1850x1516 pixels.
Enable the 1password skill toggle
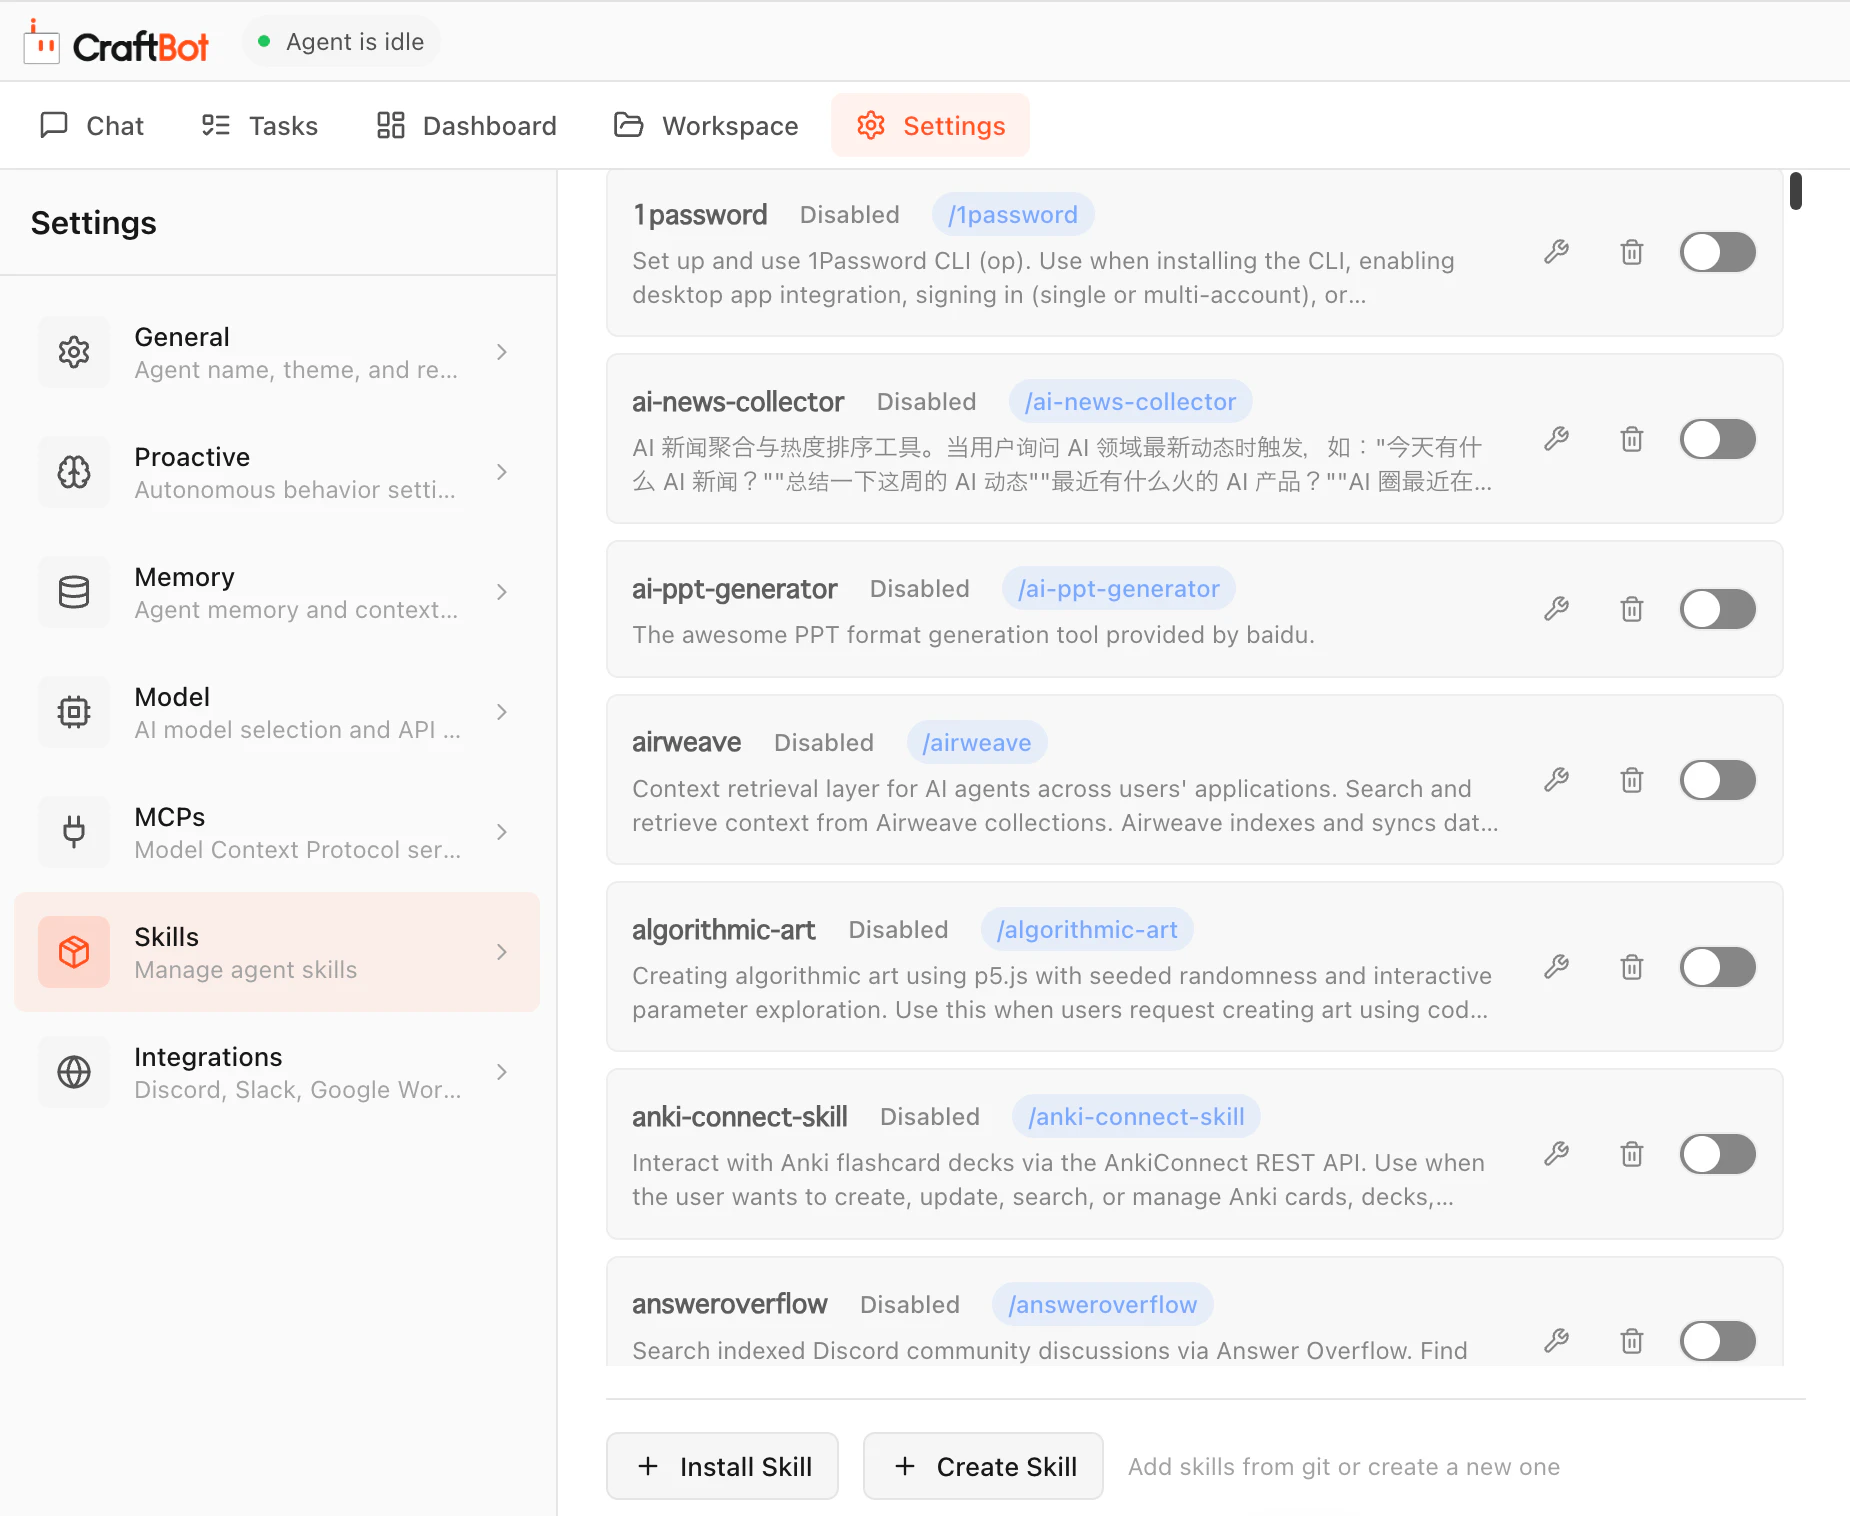click(x=1718, y=252)
